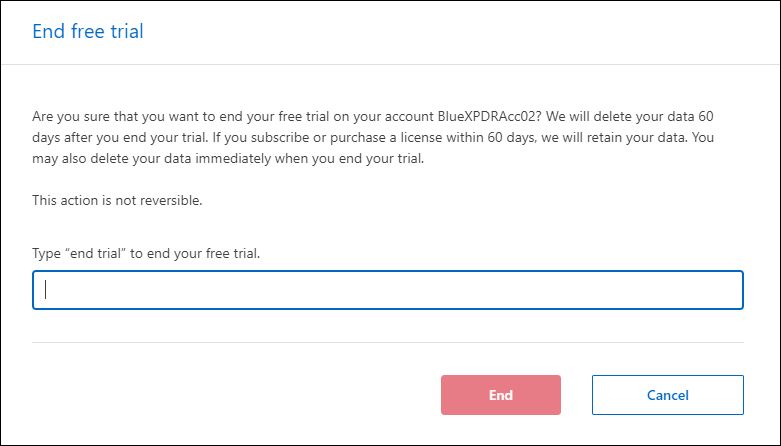Click the "End free trial" dialog title
Image resolution: width=781 pixels, height=446 pixels.
tap(88, 32)
